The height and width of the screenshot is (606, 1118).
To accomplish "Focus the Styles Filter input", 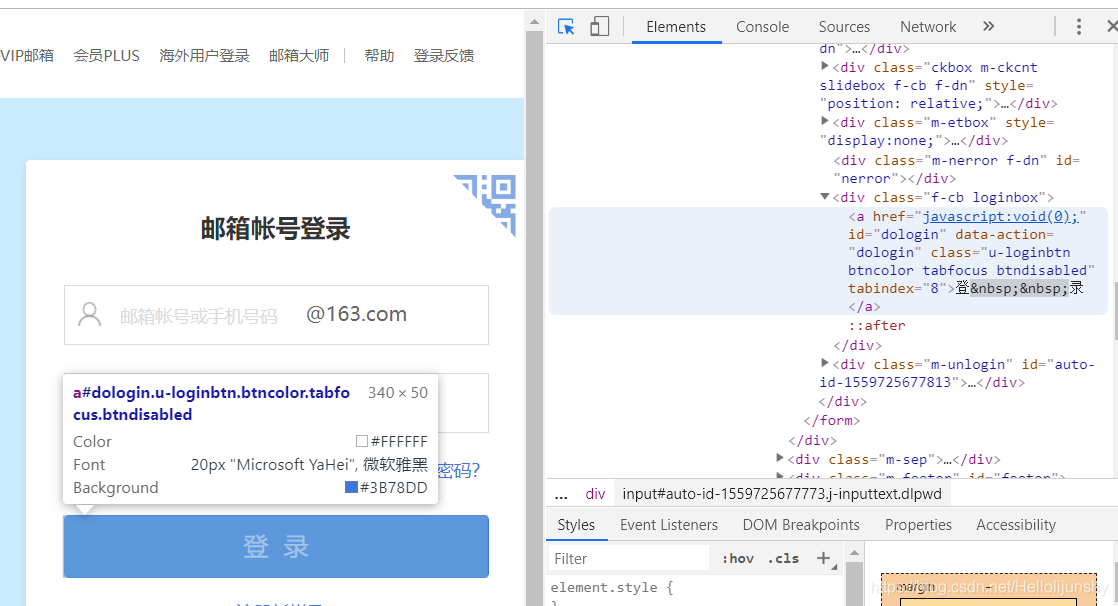I will click(x=629, y=558).
